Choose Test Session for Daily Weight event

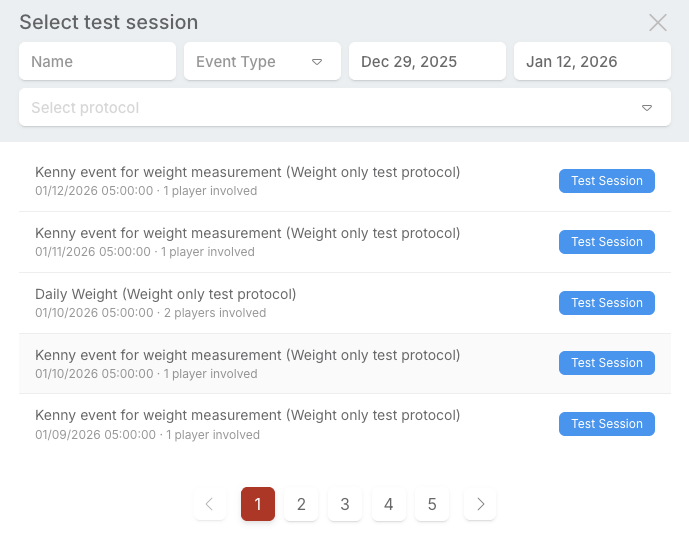point(606,303)
